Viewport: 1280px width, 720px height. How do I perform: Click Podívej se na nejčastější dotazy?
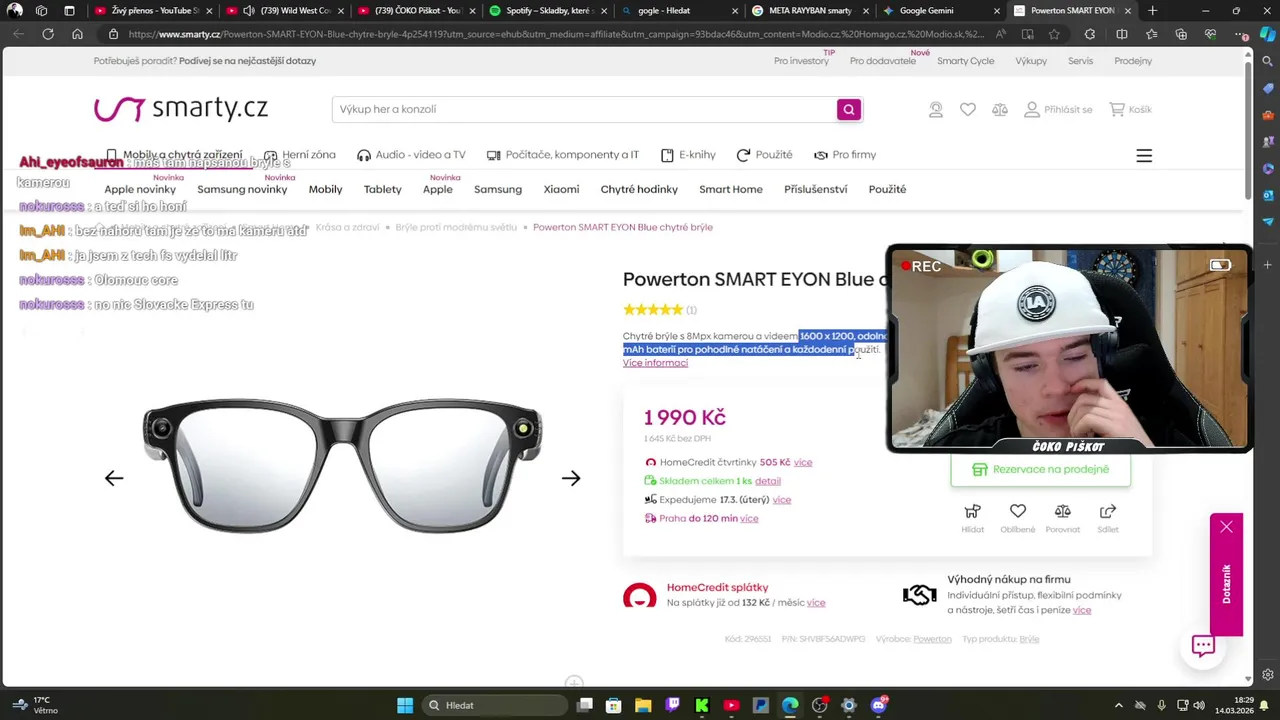coord(247,61)
